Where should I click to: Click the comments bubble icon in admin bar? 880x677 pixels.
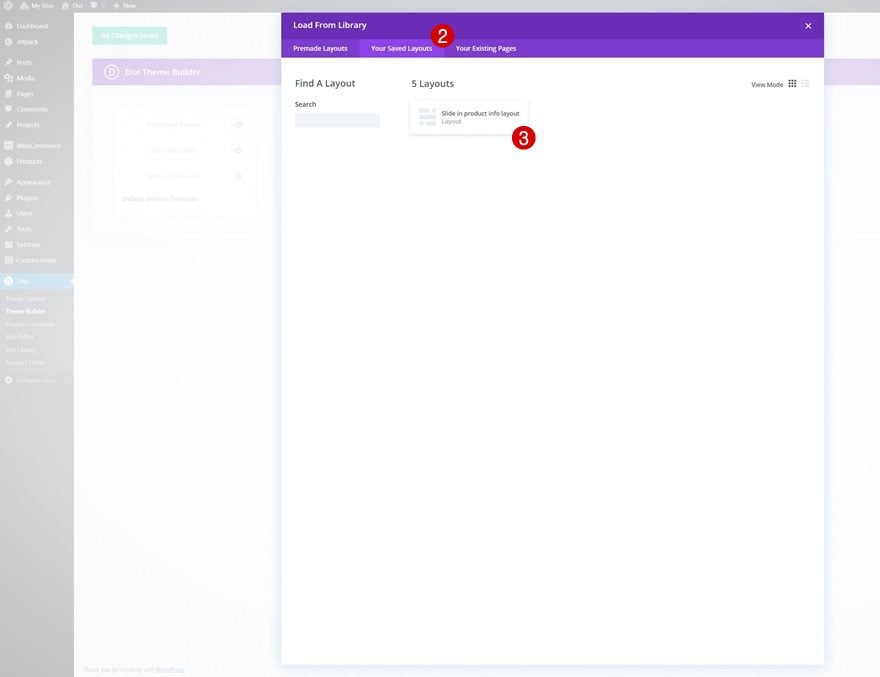click(x=94, y=6)
